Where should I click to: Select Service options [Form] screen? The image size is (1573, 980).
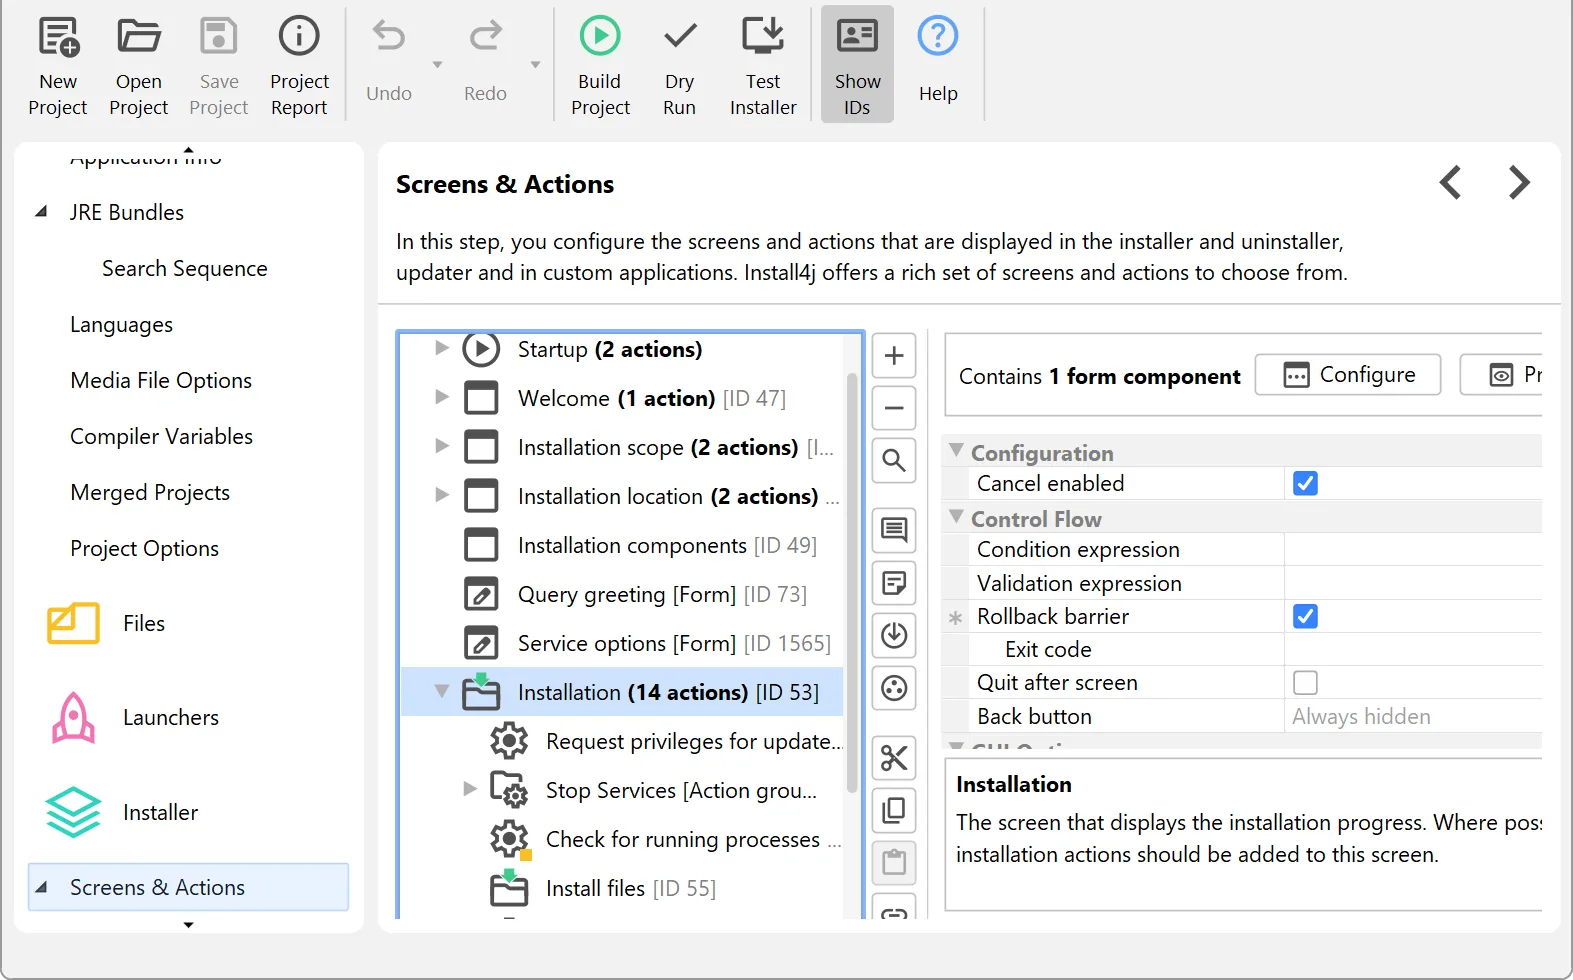click(674, 643)
